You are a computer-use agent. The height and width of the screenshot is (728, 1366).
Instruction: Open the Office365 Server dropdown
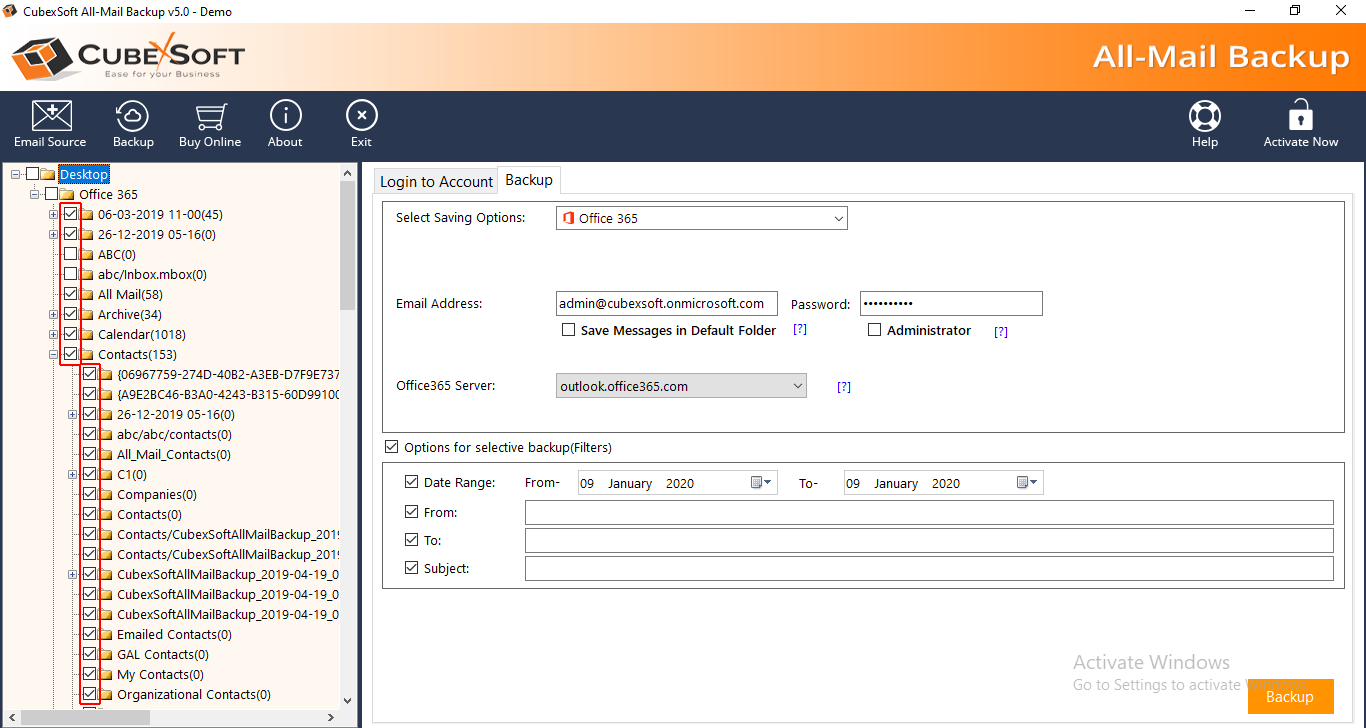click(x=681, y=386)
